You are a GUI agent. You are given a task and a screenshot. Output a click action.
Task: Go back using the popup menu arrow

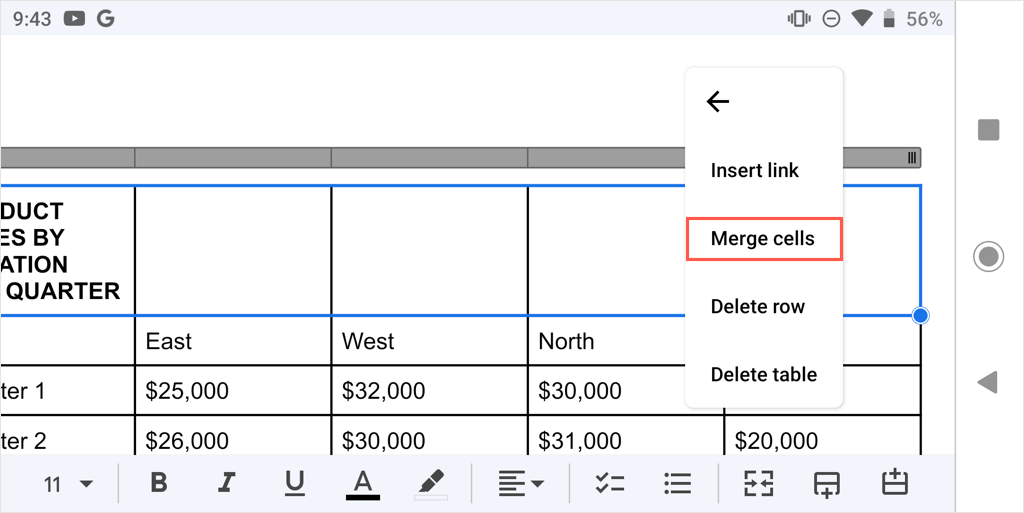tap(718, 101)
